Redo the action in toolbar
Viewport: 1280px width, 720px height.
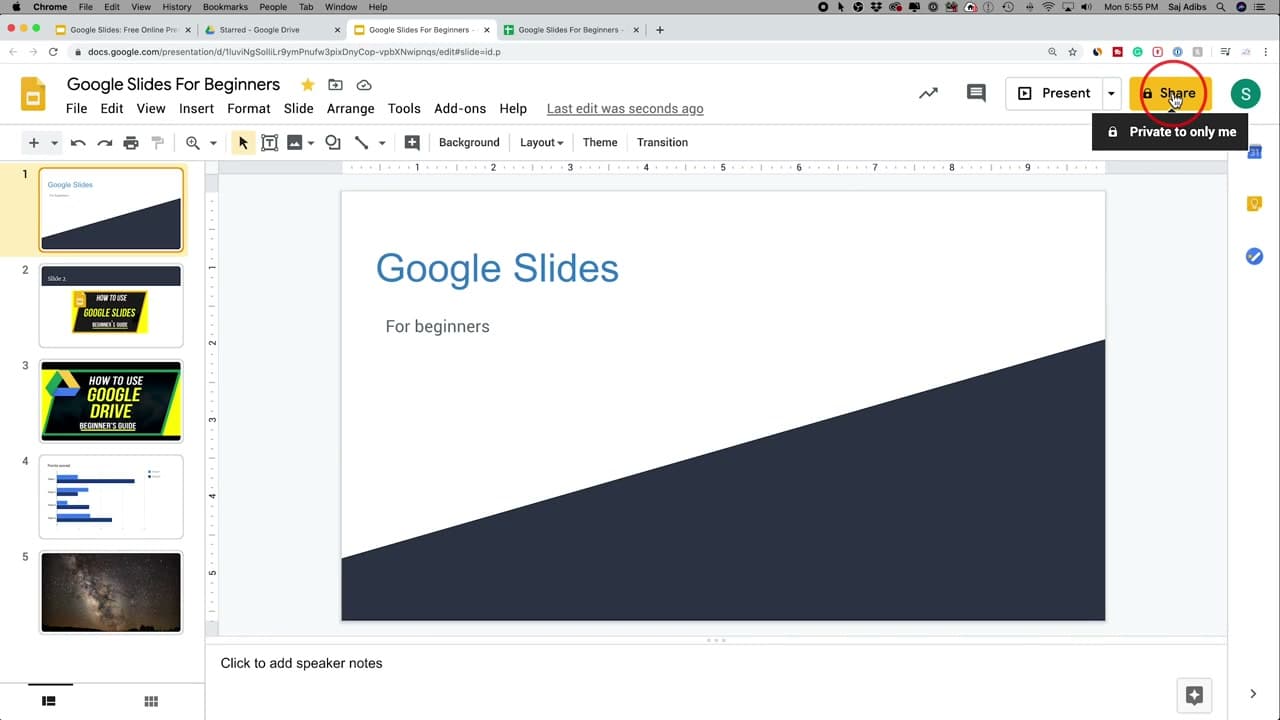coord(104,143)
